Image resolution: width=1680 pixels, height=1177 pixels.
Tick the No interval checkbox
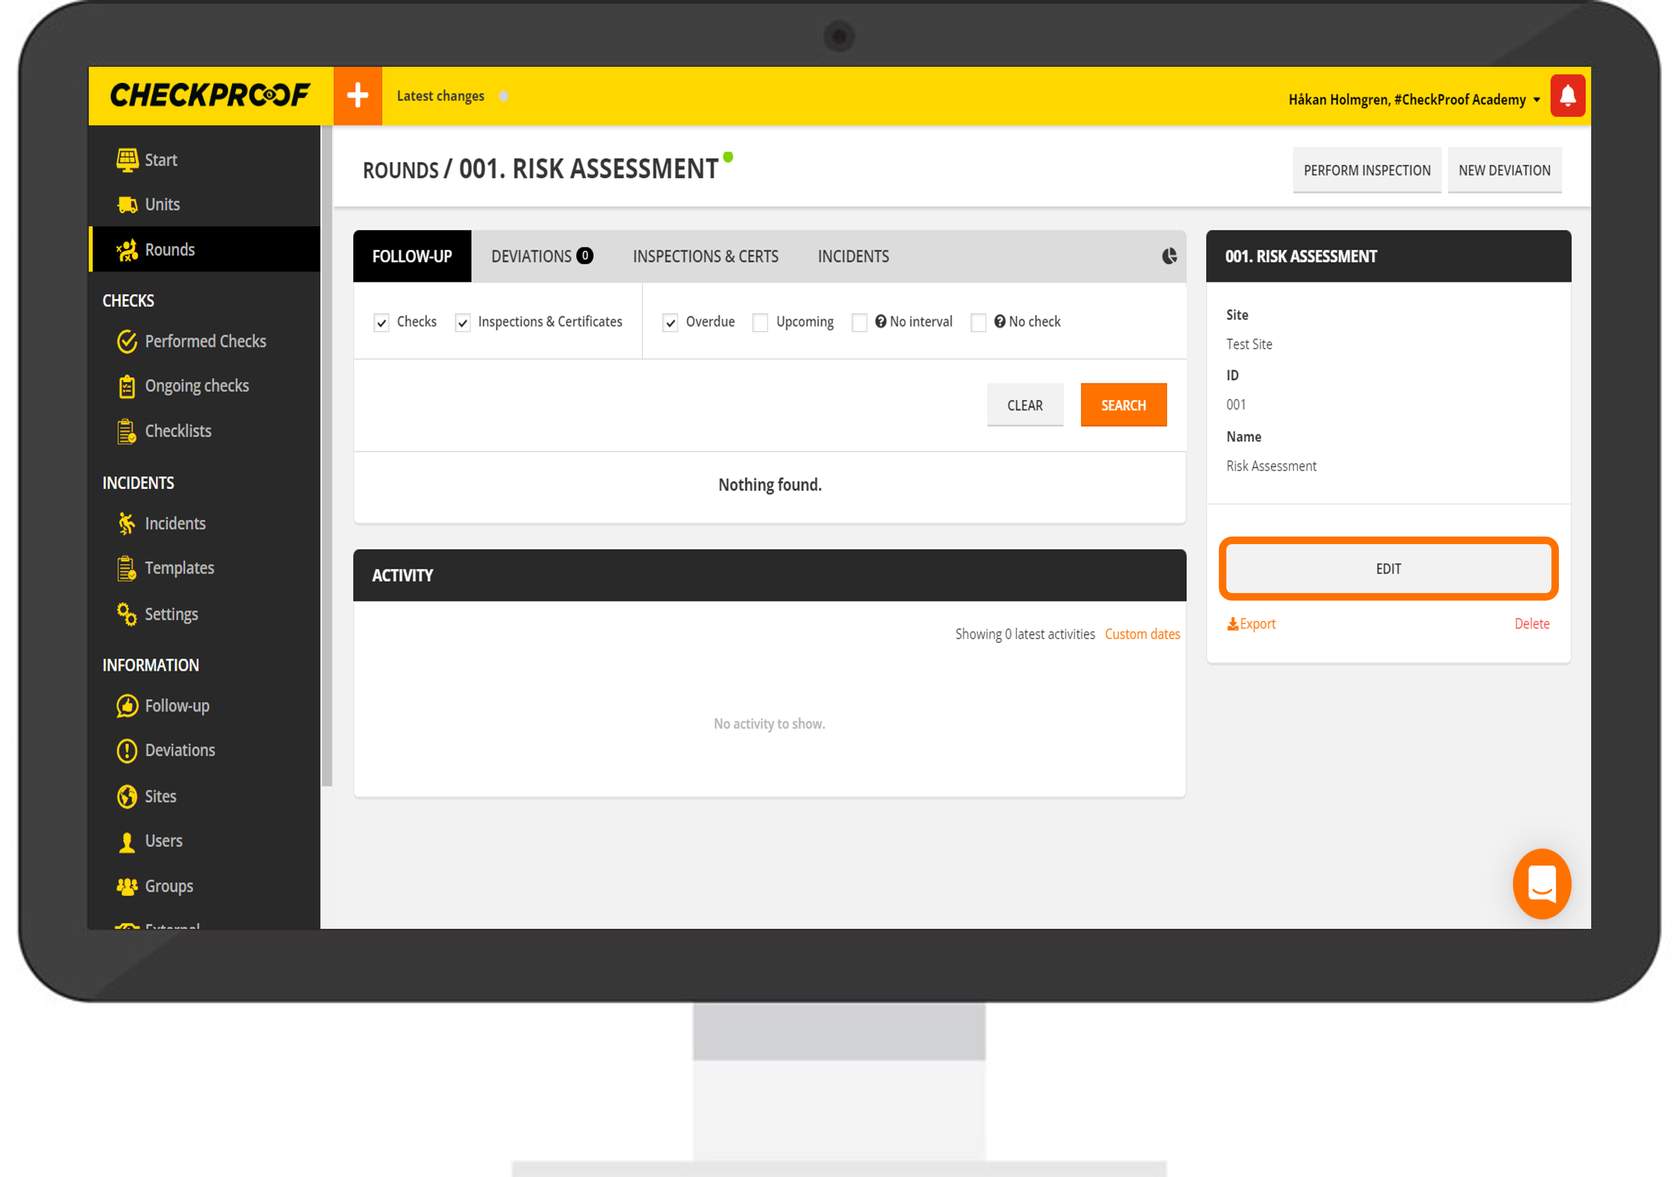tap(859, 322)
